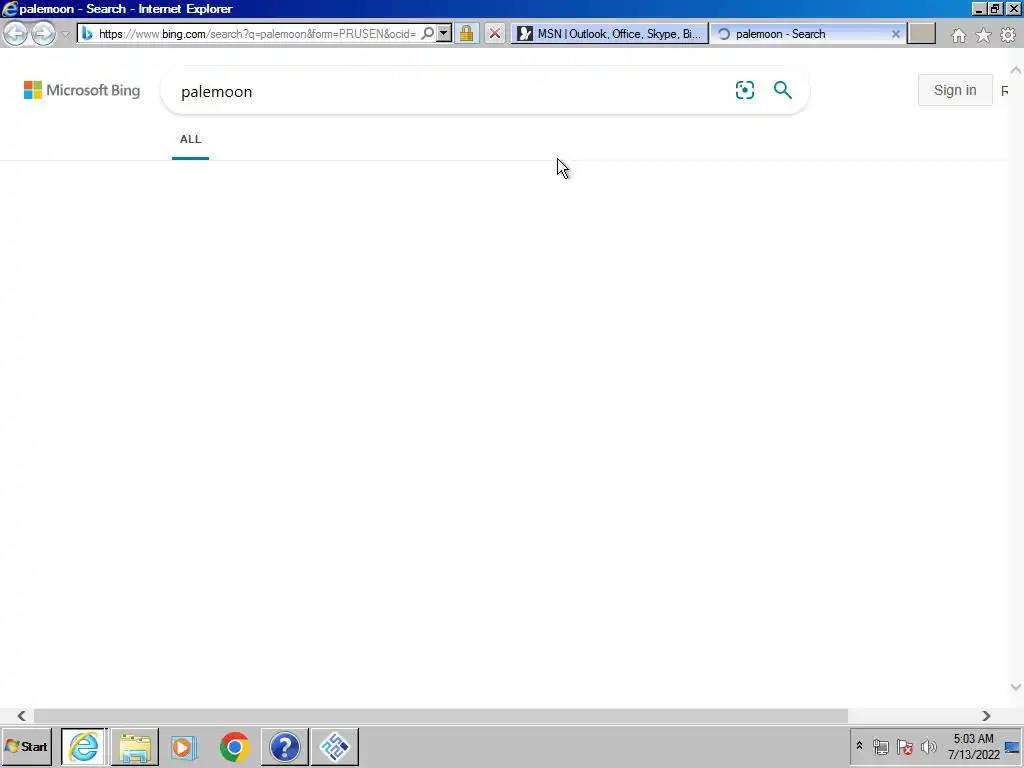Open Bing visual search camera icon

(x=744, y=90)
